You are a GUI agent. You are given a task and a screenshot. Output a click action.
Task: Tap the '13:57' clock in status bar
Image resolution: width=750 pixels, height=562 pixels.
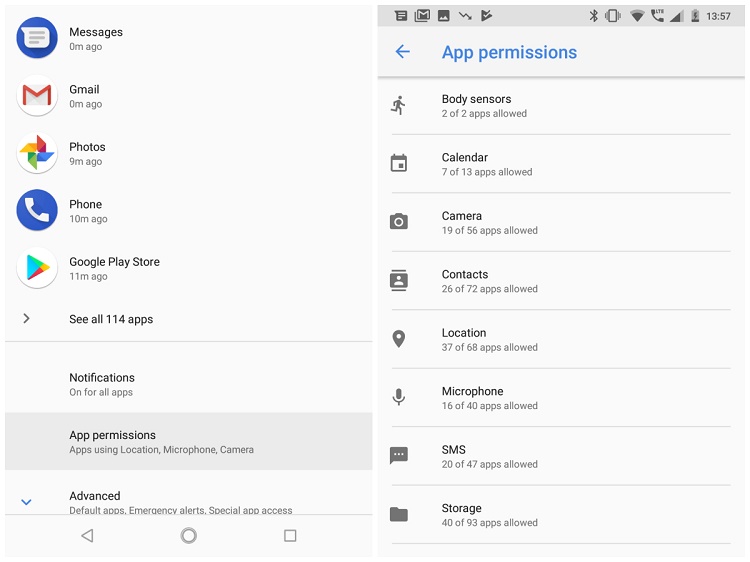click(x=718, y=16)
